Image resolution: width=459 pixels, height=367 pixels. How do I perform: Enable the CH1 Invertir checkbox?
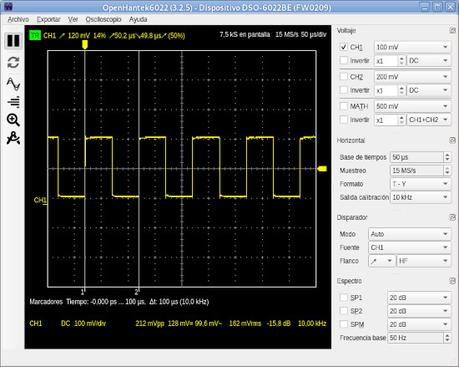[344, 60]
